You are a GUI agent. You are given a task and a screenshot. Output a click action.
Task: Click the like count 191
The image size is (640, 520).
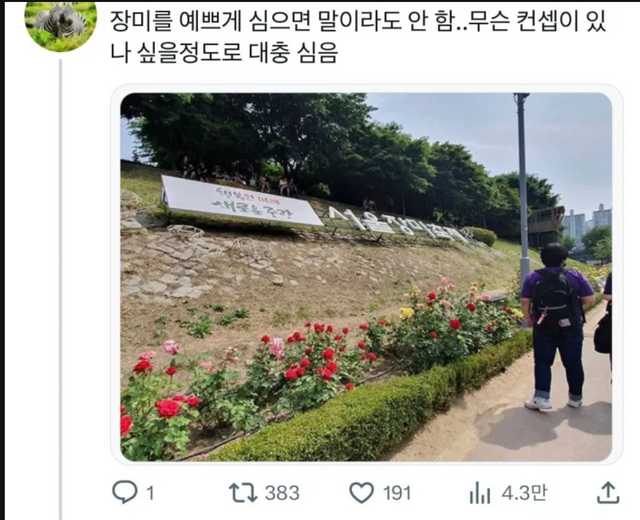click(397, 493)
